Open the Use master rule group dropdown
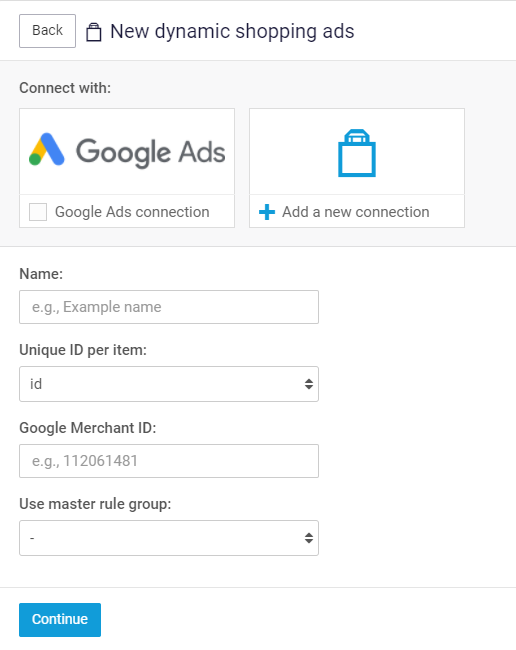The image size is (516, 650). click(169, 538)
